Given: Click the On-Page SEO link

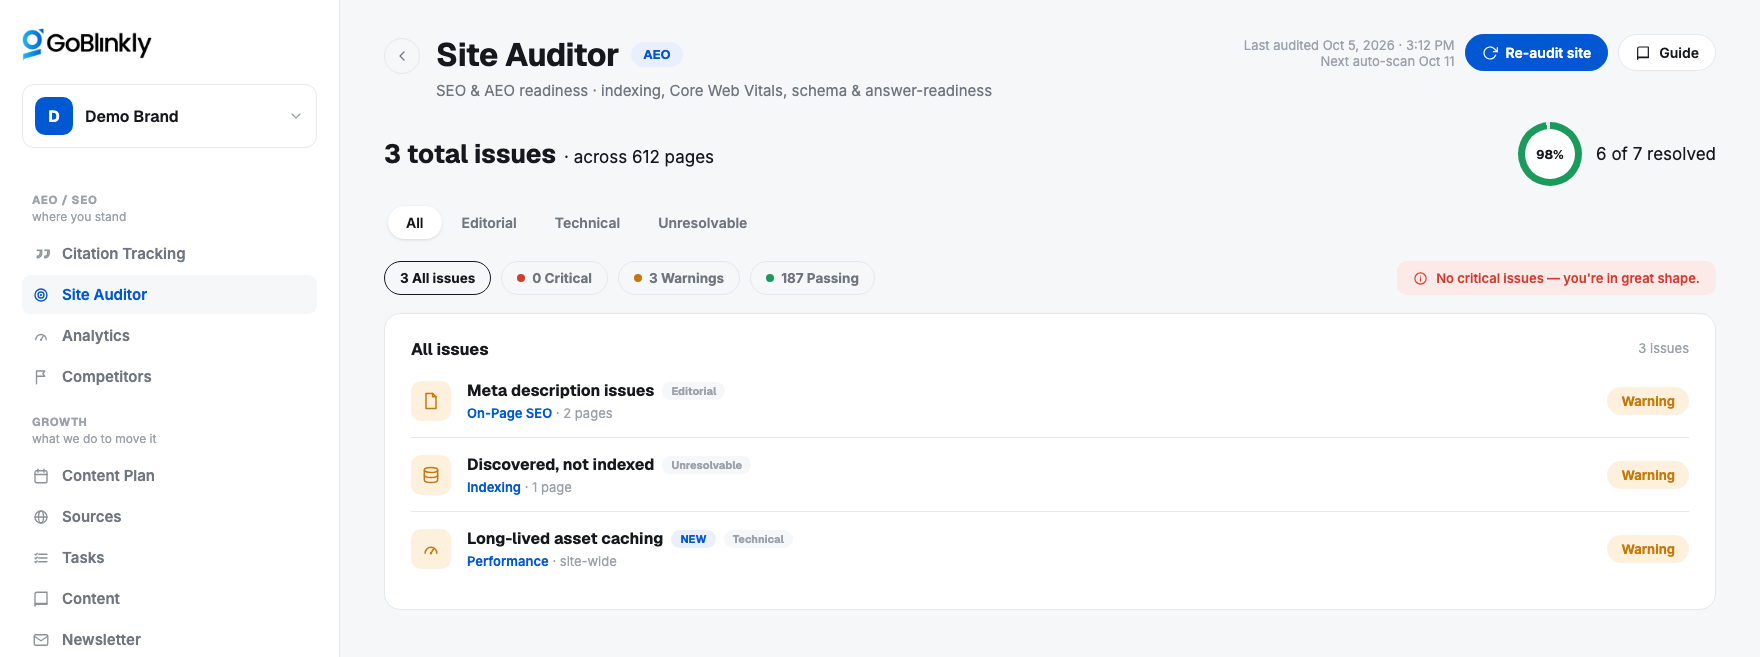Looking at the screenshot, I should [509, 413].
